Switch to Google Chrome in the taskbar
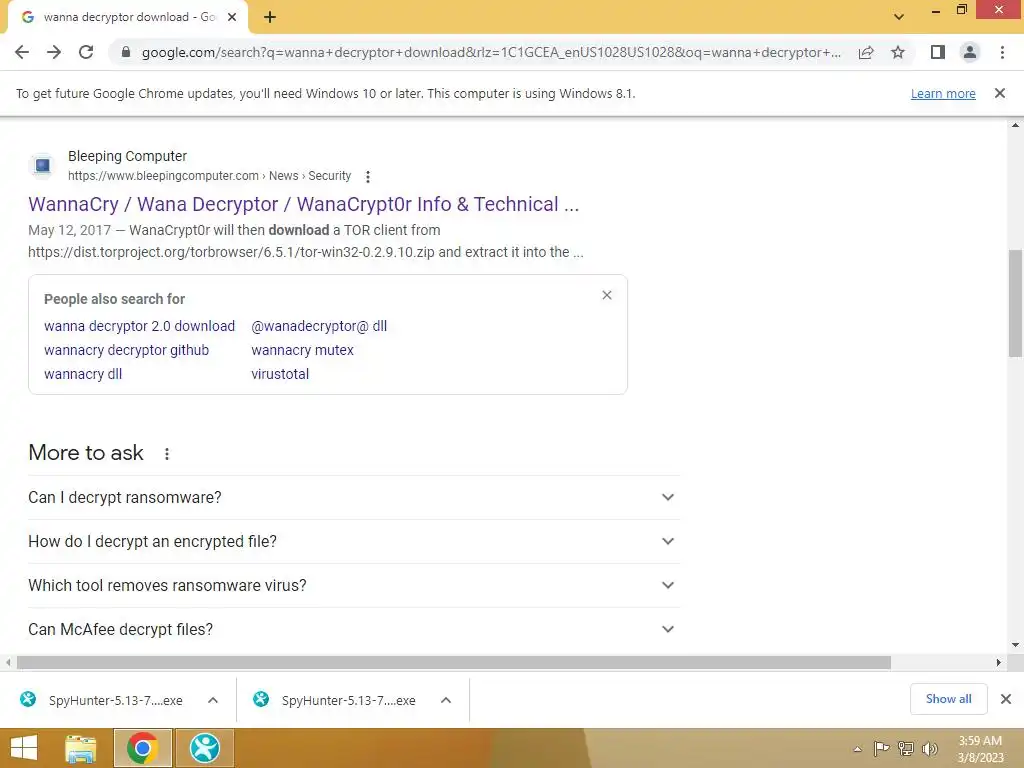Screen dimensions: 1024x768 point(142,748)
